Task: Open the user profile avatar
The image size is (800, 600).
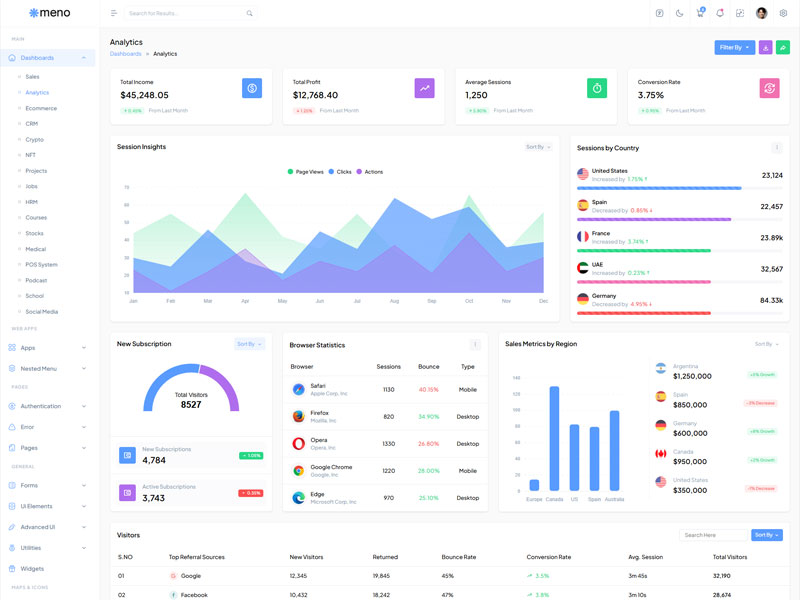Action: [x=762, y=13]
